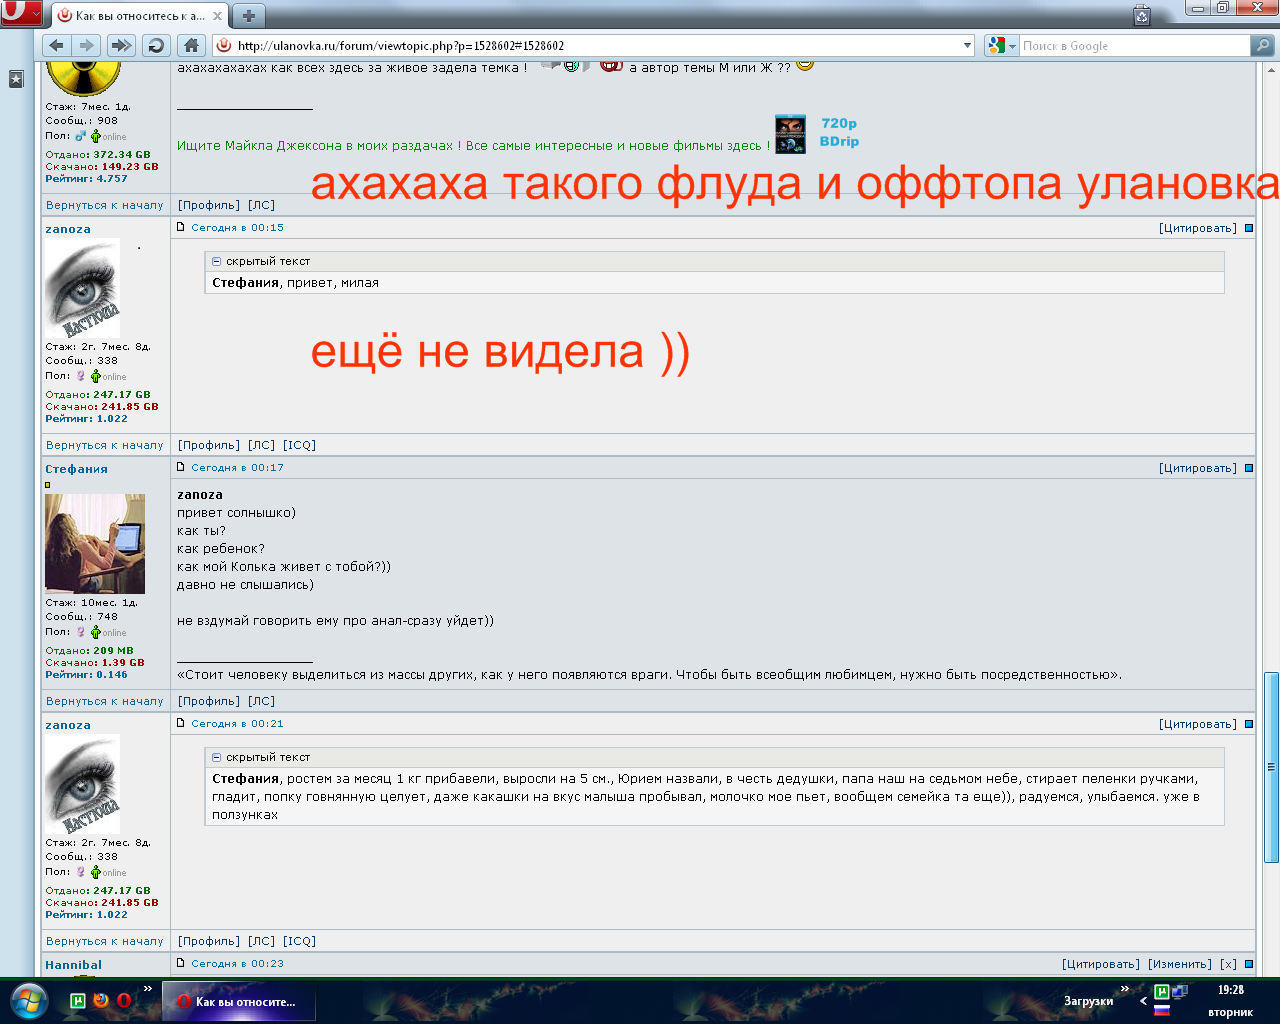Open the address bar history dropdown
The image size is (1280, 1024).
965,45
